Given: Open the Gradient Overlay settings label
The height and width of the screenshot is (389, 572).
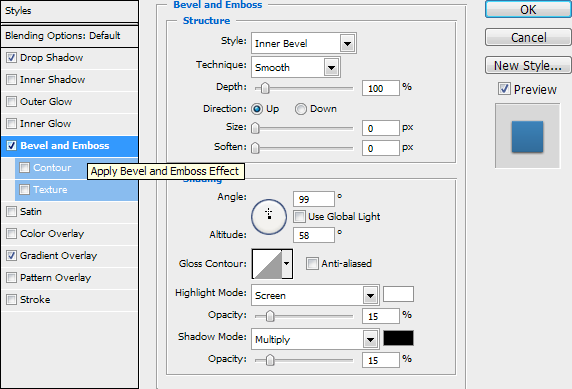Looking at the screenshot, I should [x=58, y=255].
